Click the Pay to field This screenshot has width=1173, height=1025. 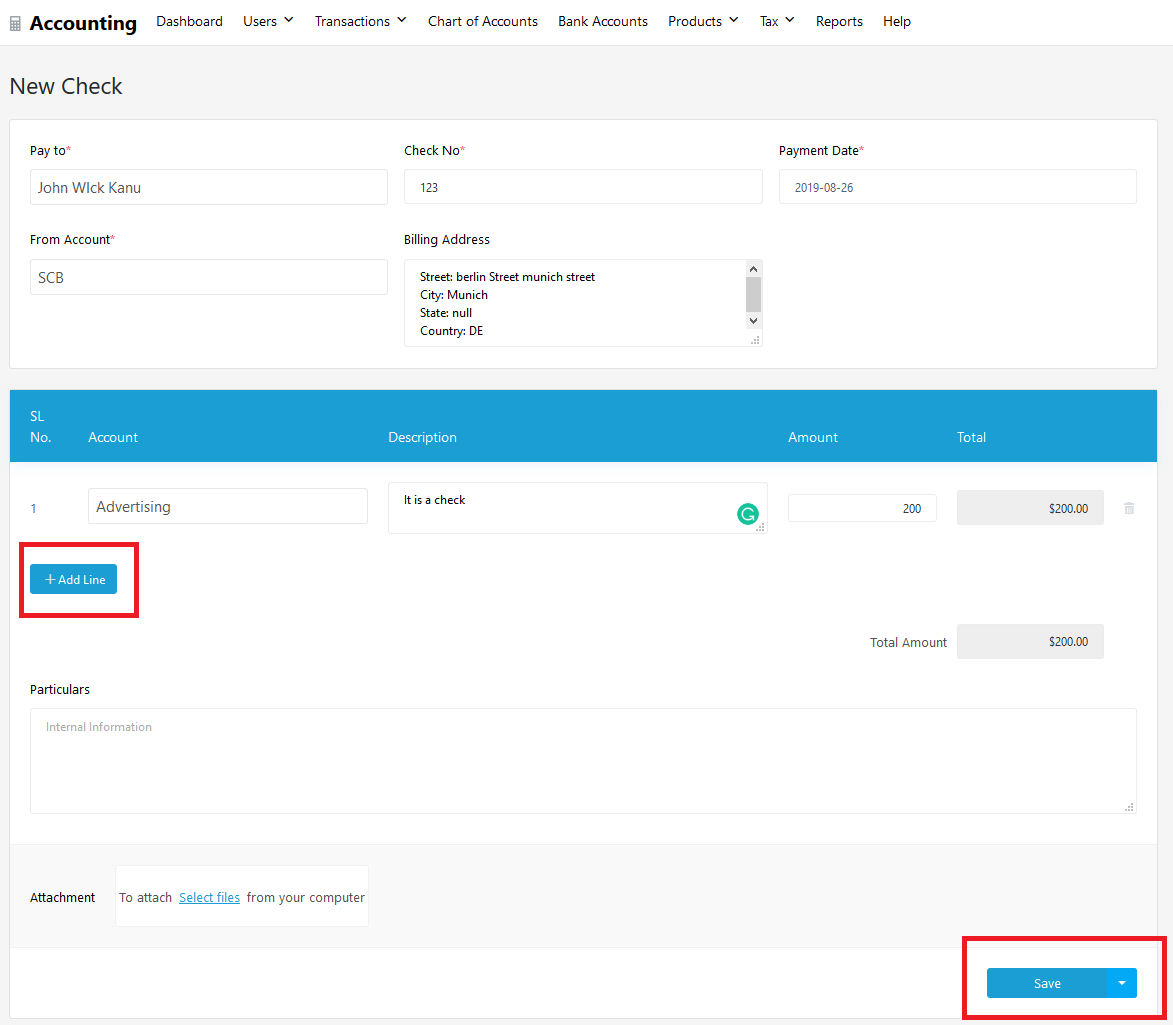[x=208, y=187]
